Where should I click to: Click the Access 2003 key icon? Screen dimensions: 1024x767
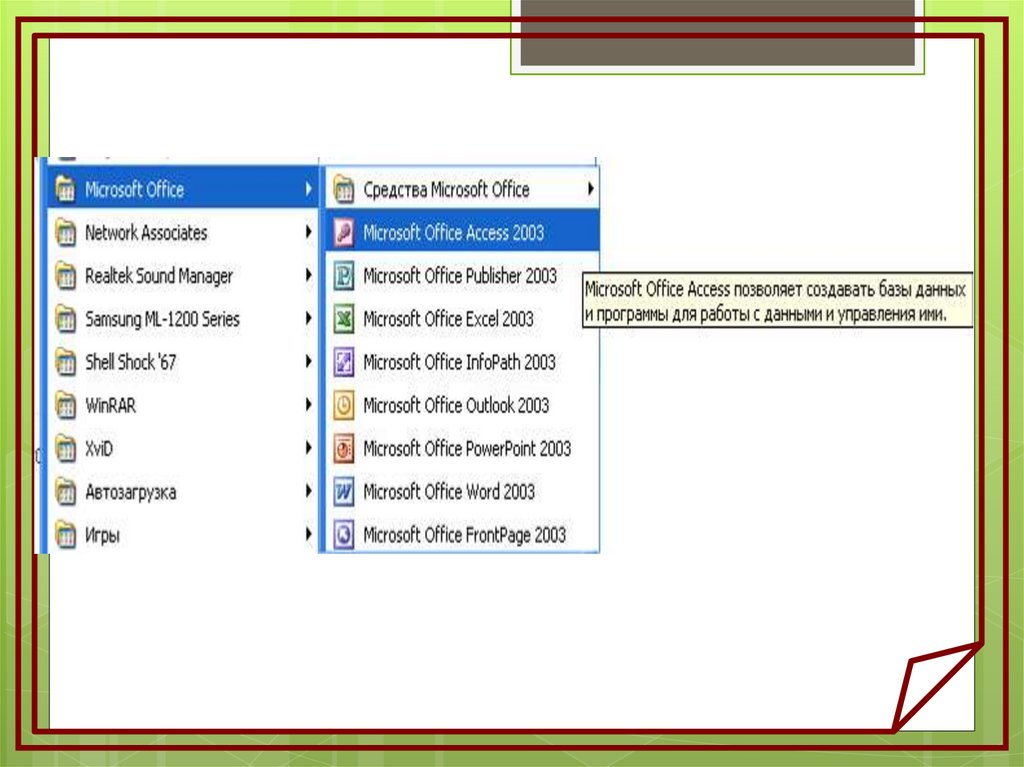click(x=344, y=233)
